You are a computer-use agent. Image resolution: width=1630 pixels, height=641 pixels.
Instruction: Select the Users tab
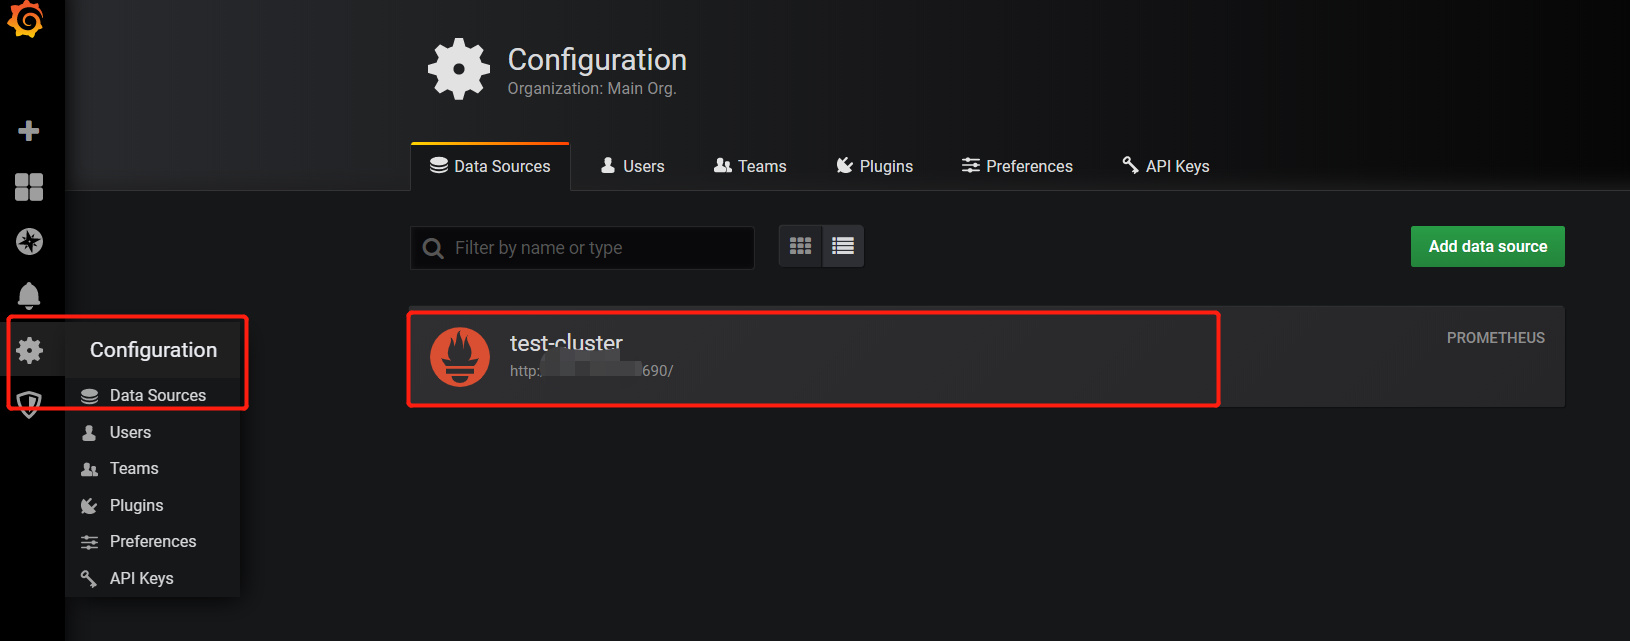[x=632, y=166]
